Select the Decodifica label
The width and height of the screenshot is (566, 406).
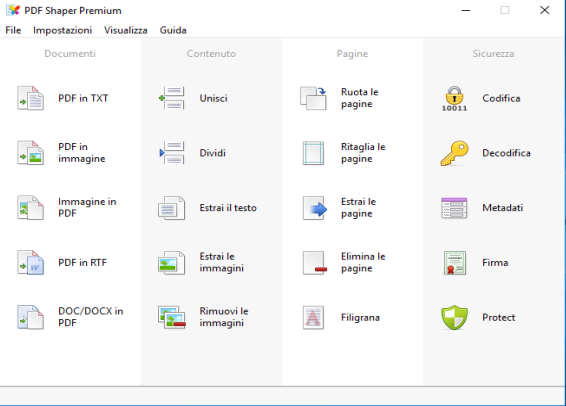(506, 153)
